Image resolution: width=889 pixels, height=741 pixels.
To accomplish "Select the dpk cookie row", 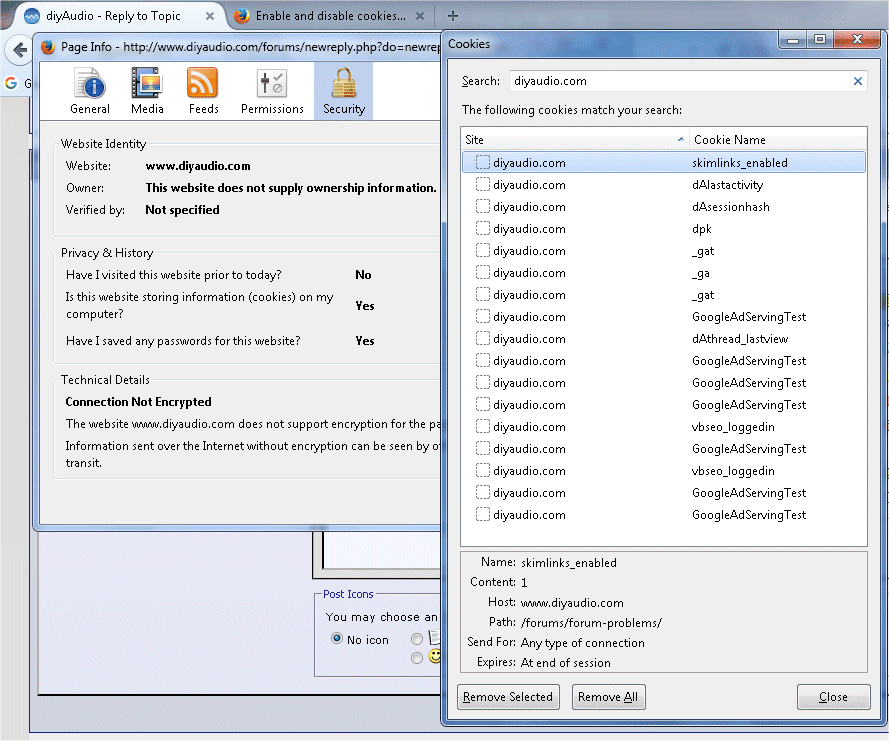I will 664,229.
